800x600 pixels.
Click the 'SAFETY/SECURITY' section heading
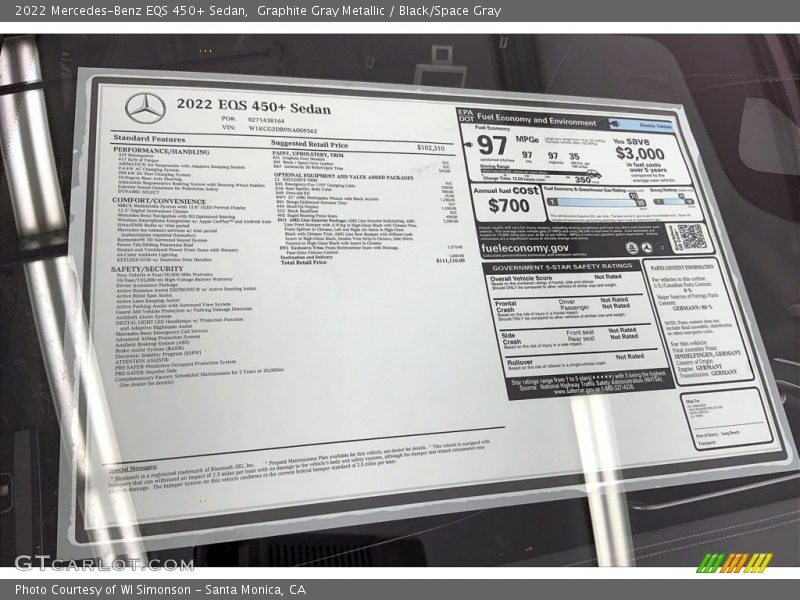point(147,269)
